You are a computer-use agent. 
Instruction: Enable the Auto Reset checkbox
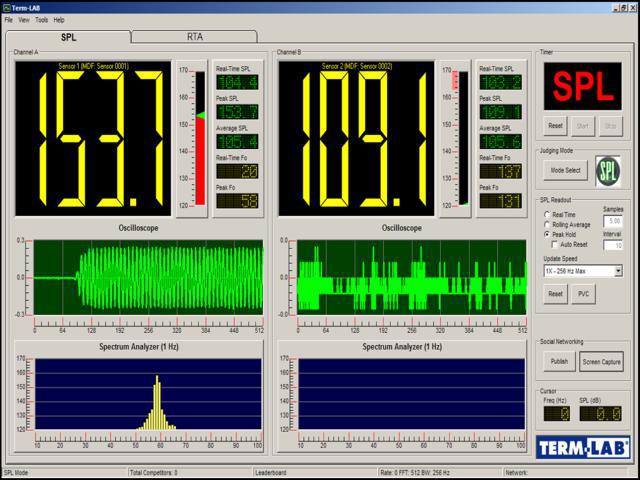point(555,244)
